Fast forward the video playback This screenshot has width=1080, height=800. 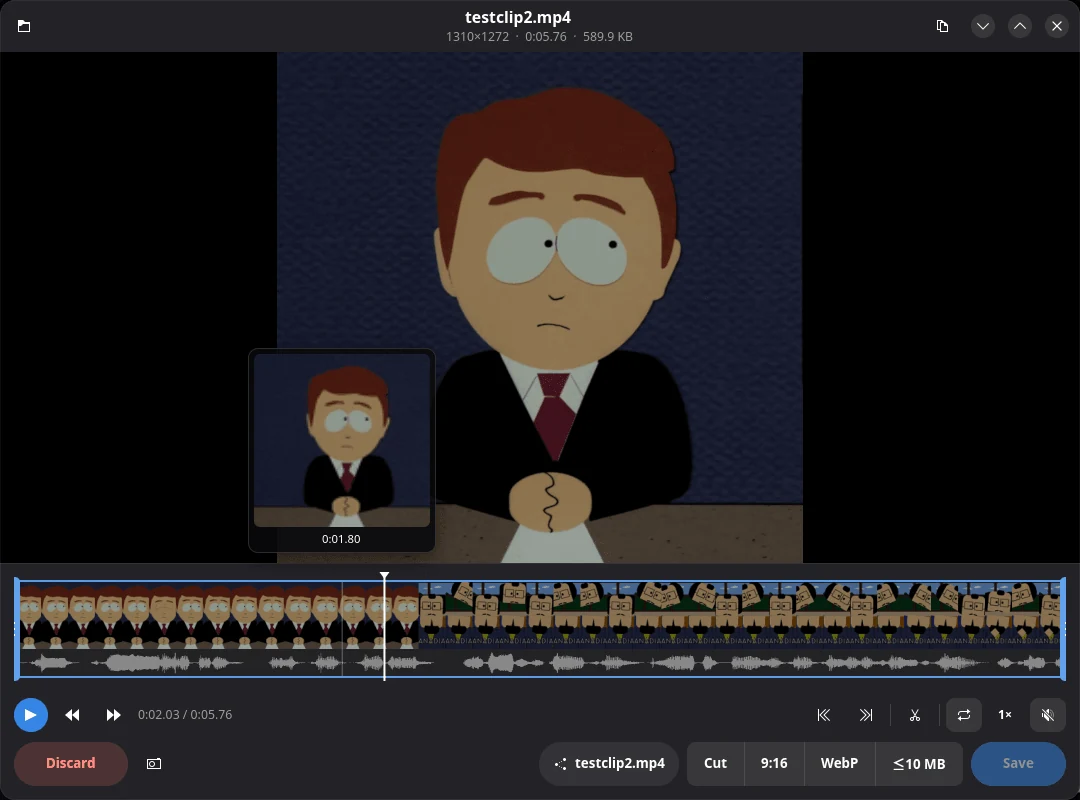(113, 715)
